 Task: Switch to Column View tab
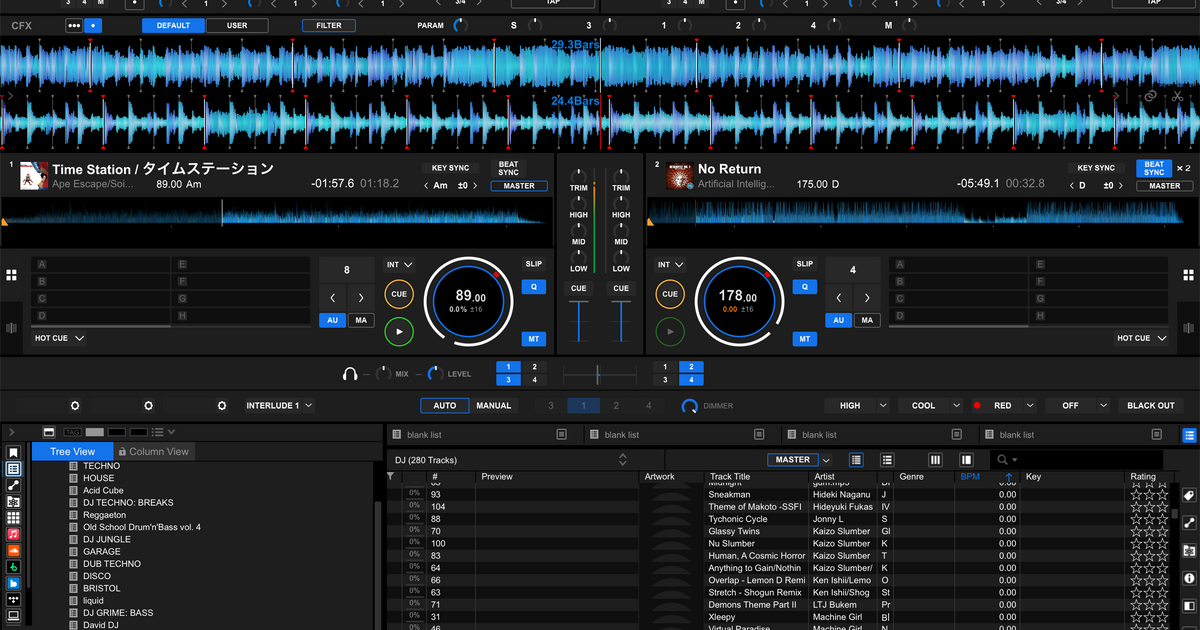155,451
